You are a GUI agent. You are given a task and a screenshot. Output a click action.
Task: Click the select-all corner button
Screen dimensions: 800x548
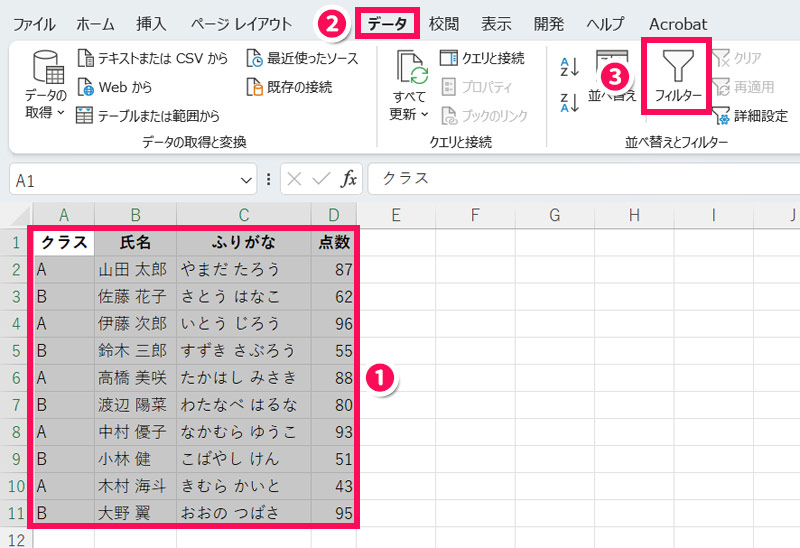click(16, 215)
